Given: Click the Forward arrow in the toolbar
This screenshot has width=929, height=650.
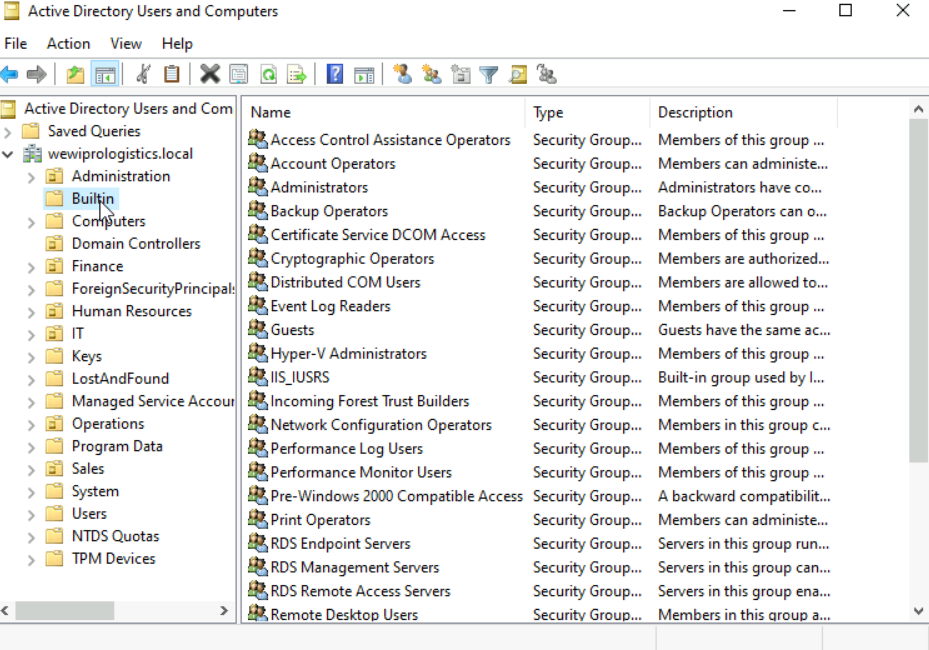Looking at the screenshot, I should point(37,75).
